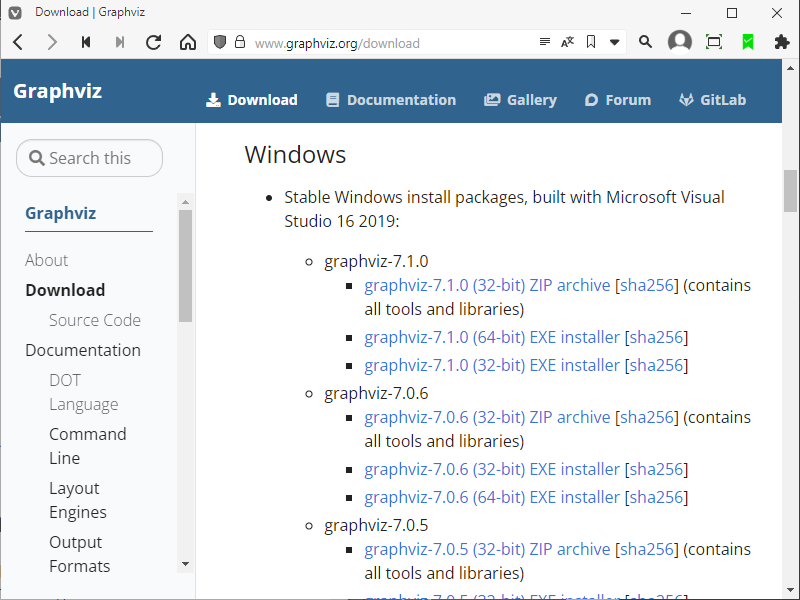
Task: Open DOT Language sidebar entry
Action: point(84,392)
